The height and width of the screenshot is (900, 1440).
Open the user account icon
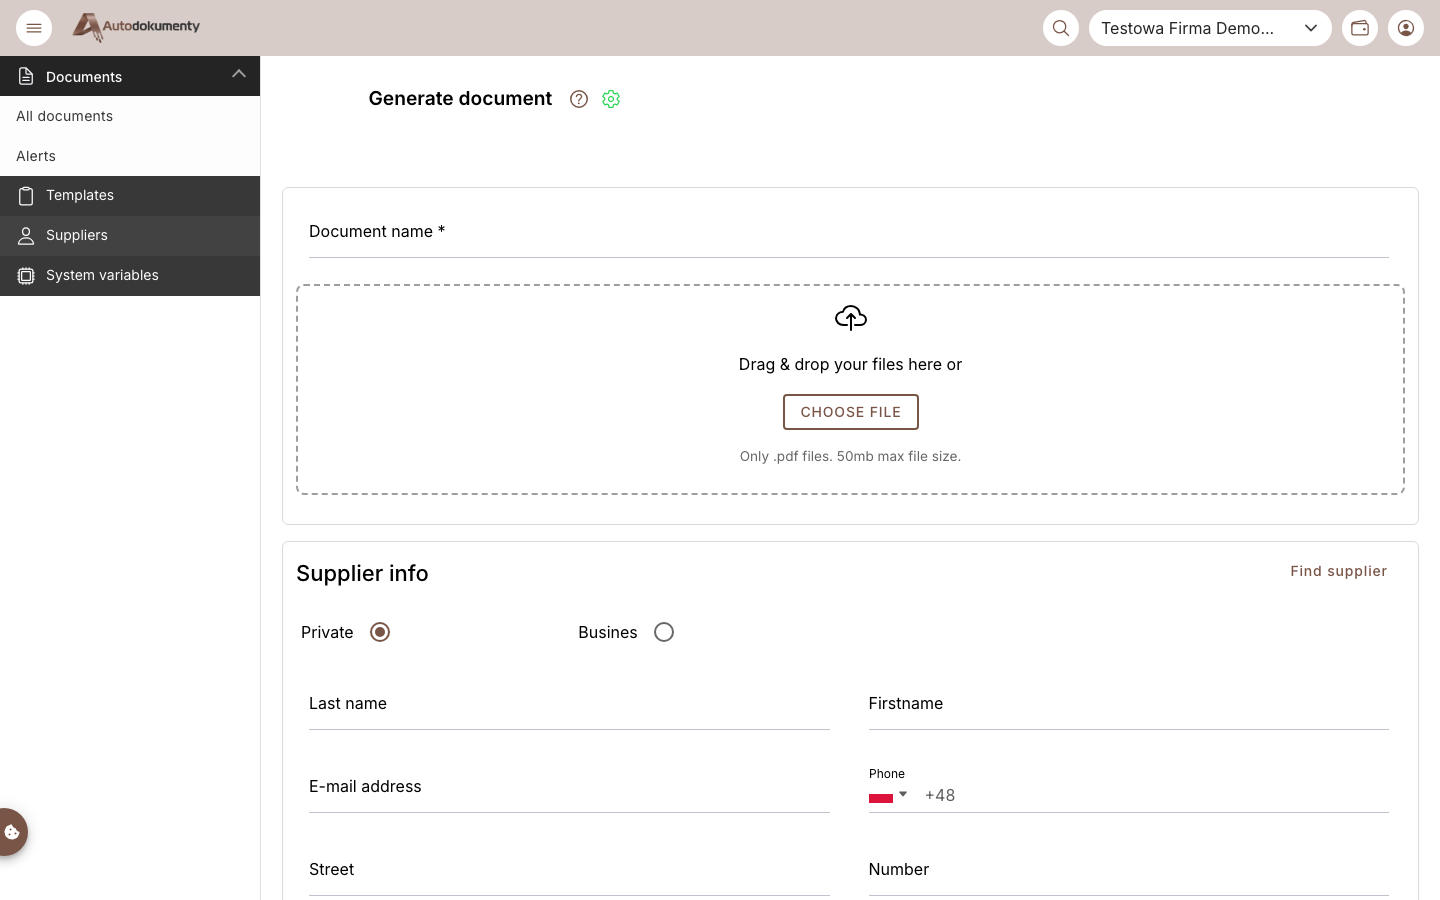[1406, 28]
